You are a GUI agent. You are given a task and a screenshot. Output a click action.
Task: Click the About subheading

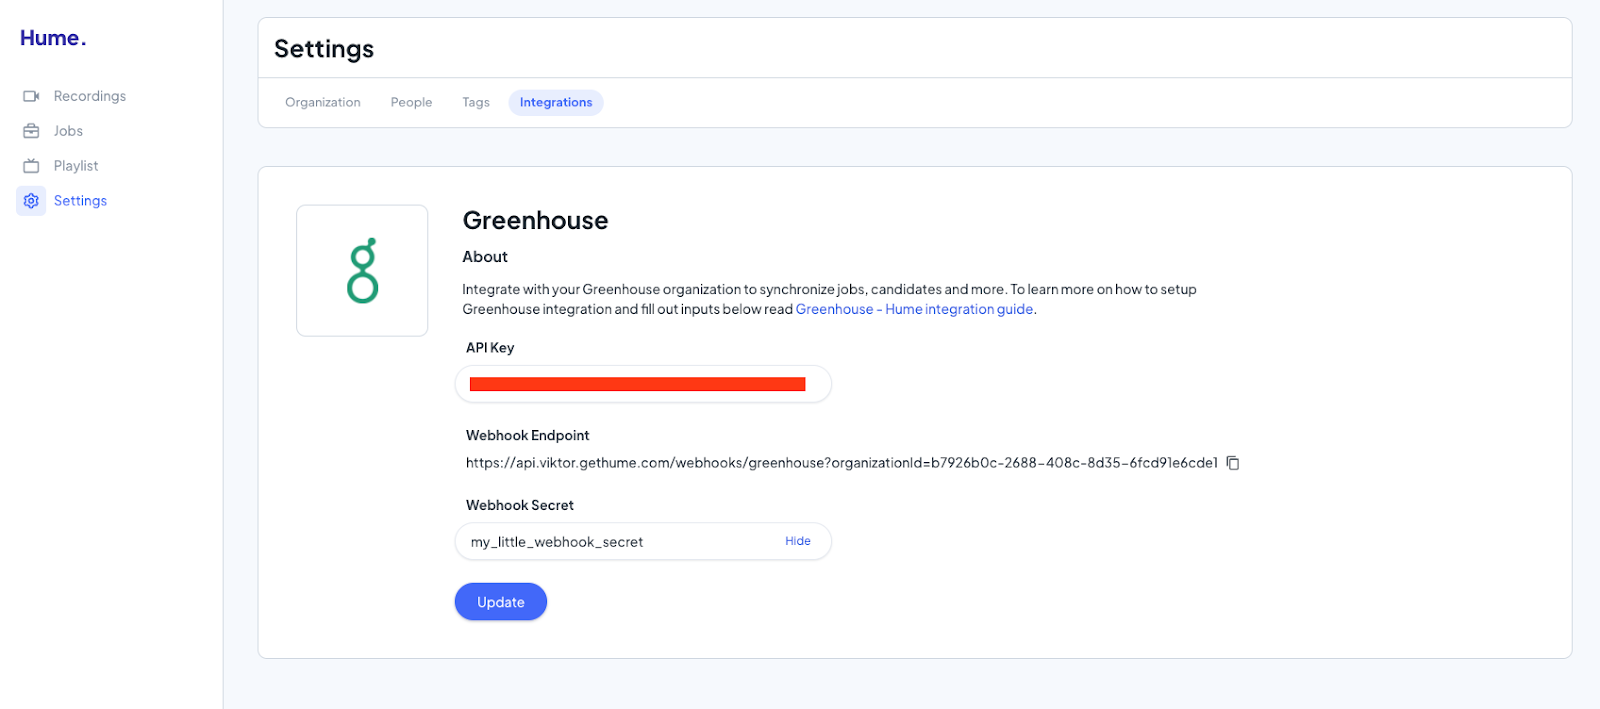click(485, 257)
